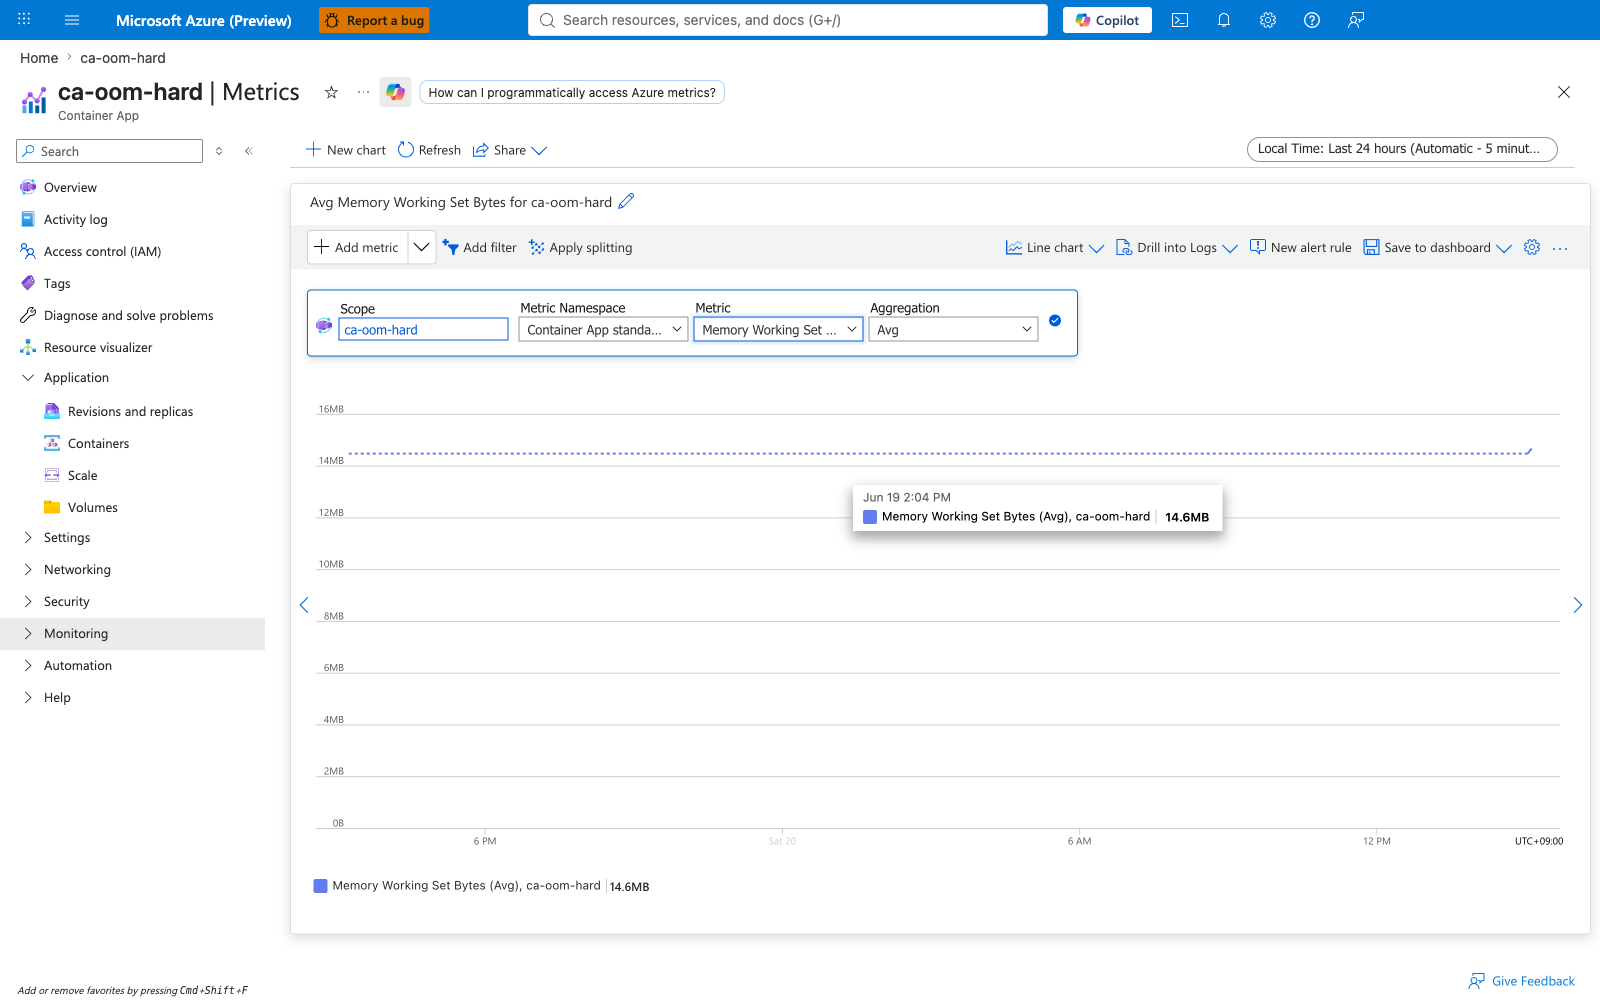This screenshot has height=1000, width=1600.
Task: Click New alert rule
Action: click(1300, 247)
